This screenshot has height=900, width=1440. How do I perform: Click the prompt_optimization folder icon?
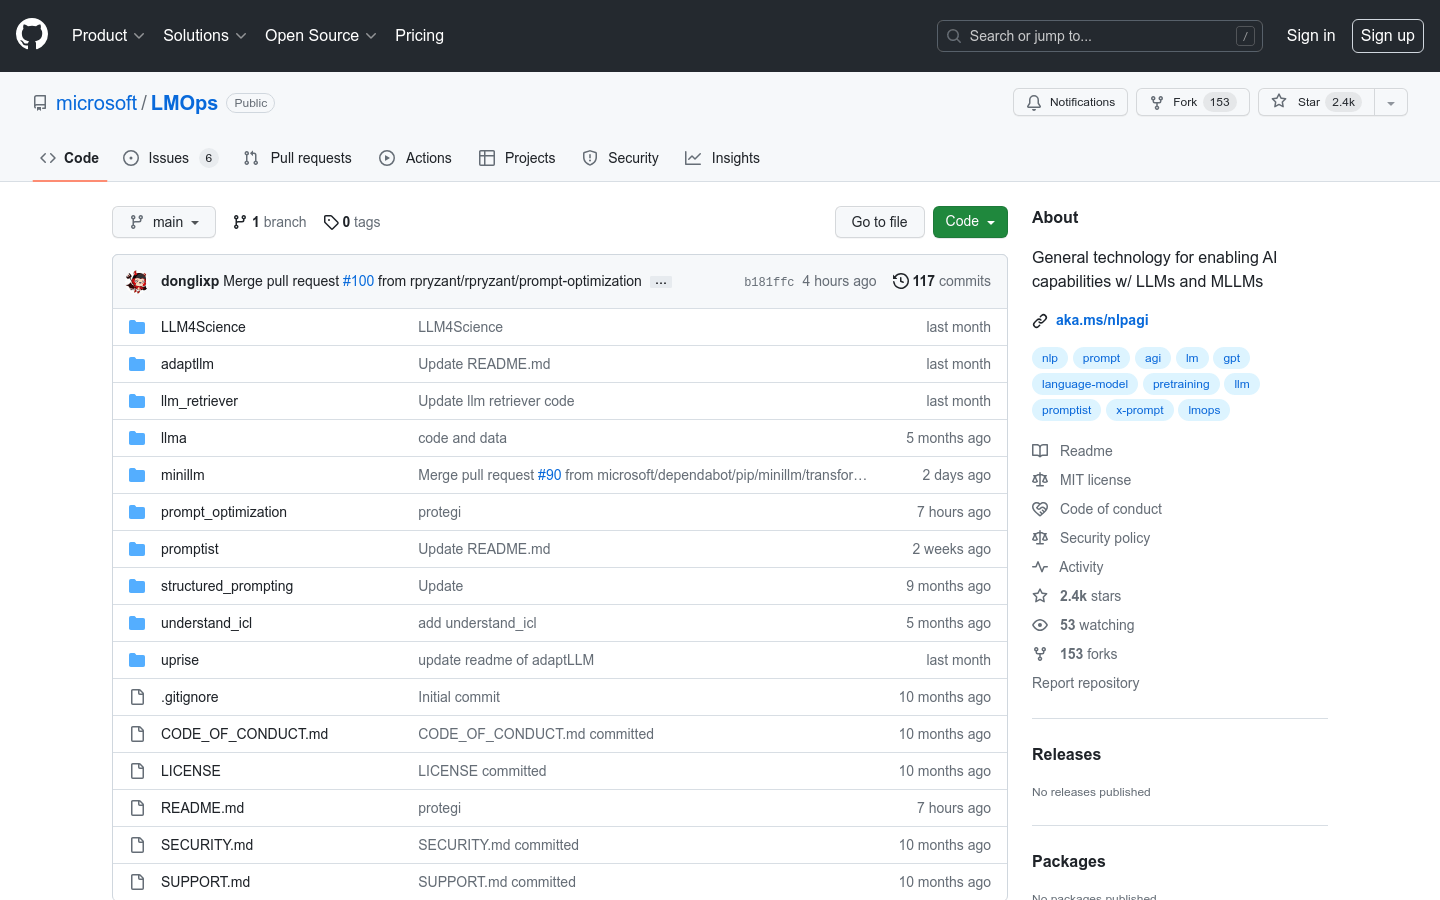pos(137,512)
